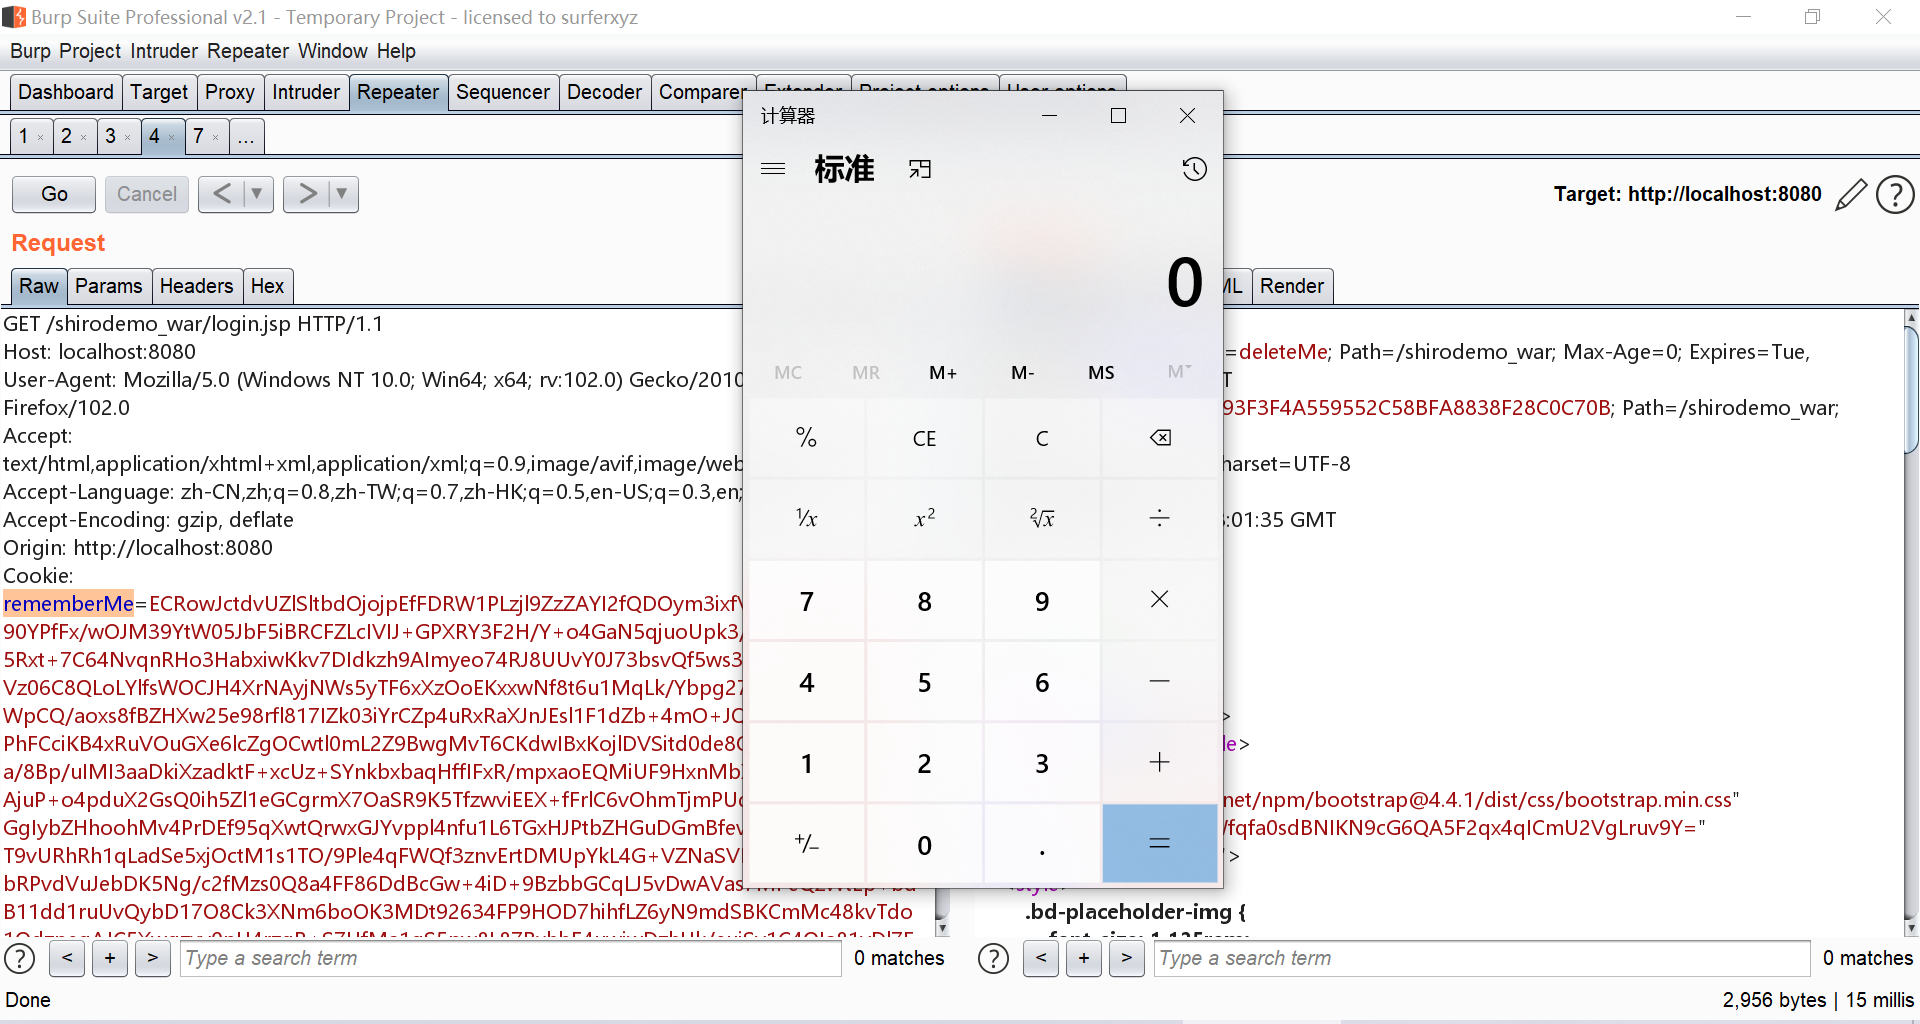The image size is (1920, 1024).
Task: Minimize the calculator window
Action: point(1049,116)
